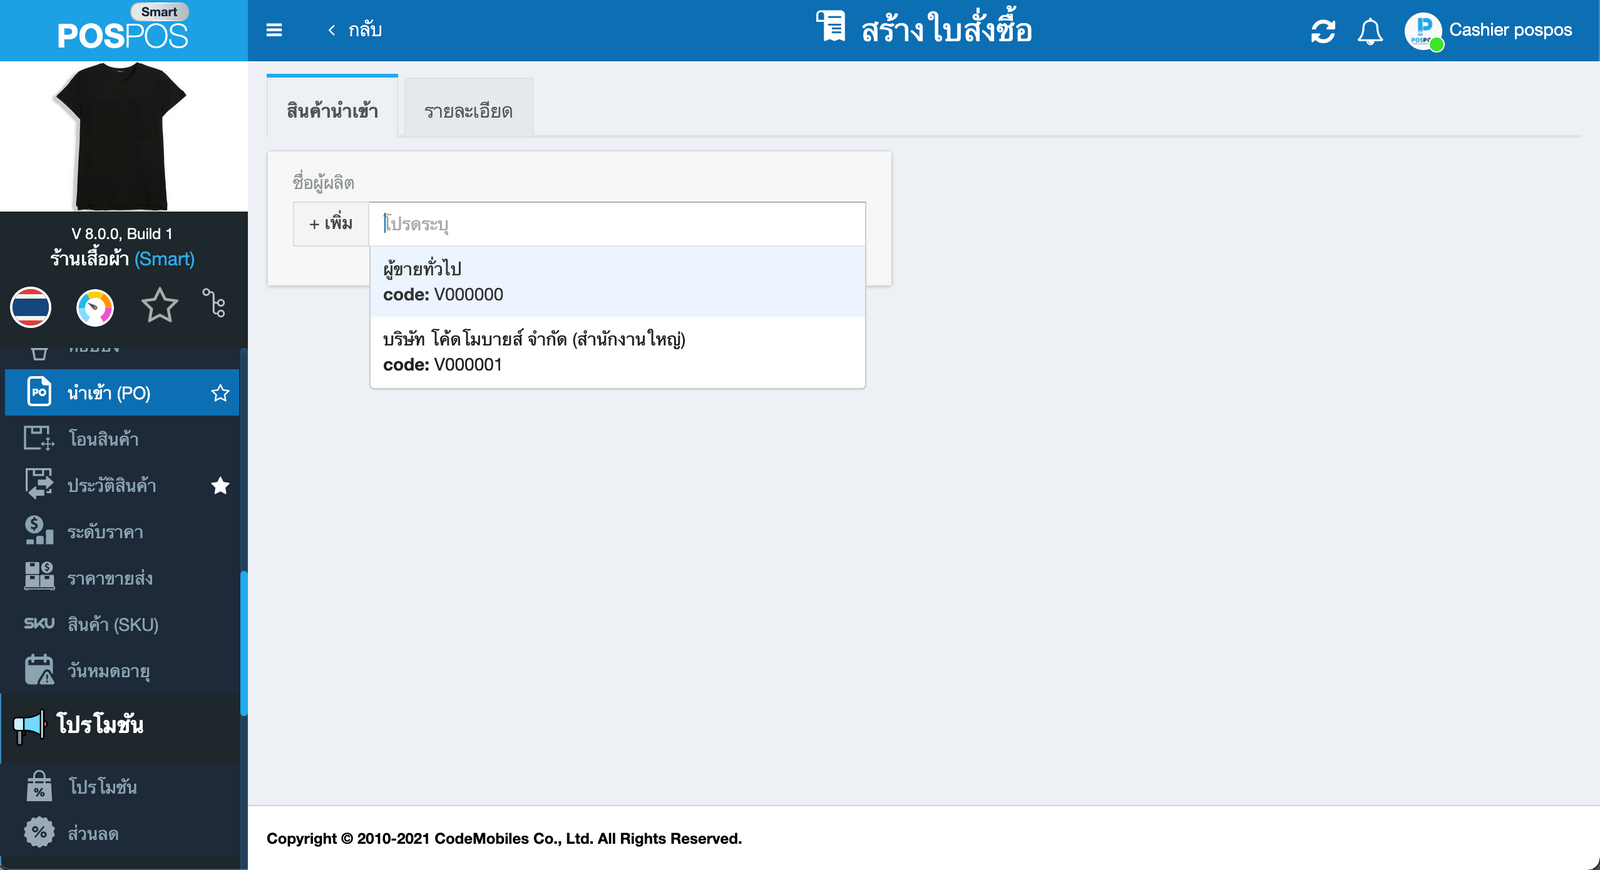Viewport: 1600px width, 870px height.
Task: Open the colorful dashboard gauge icon
Action: point(95,307)
